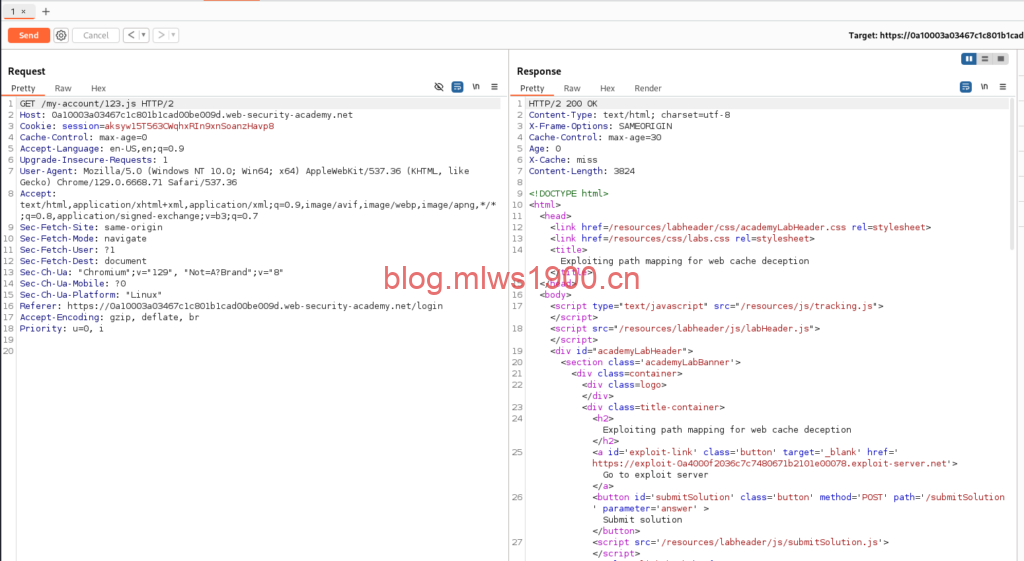Go back to previous request arrow
This screenshot has width=1024, height=561.
coord(131,35)
